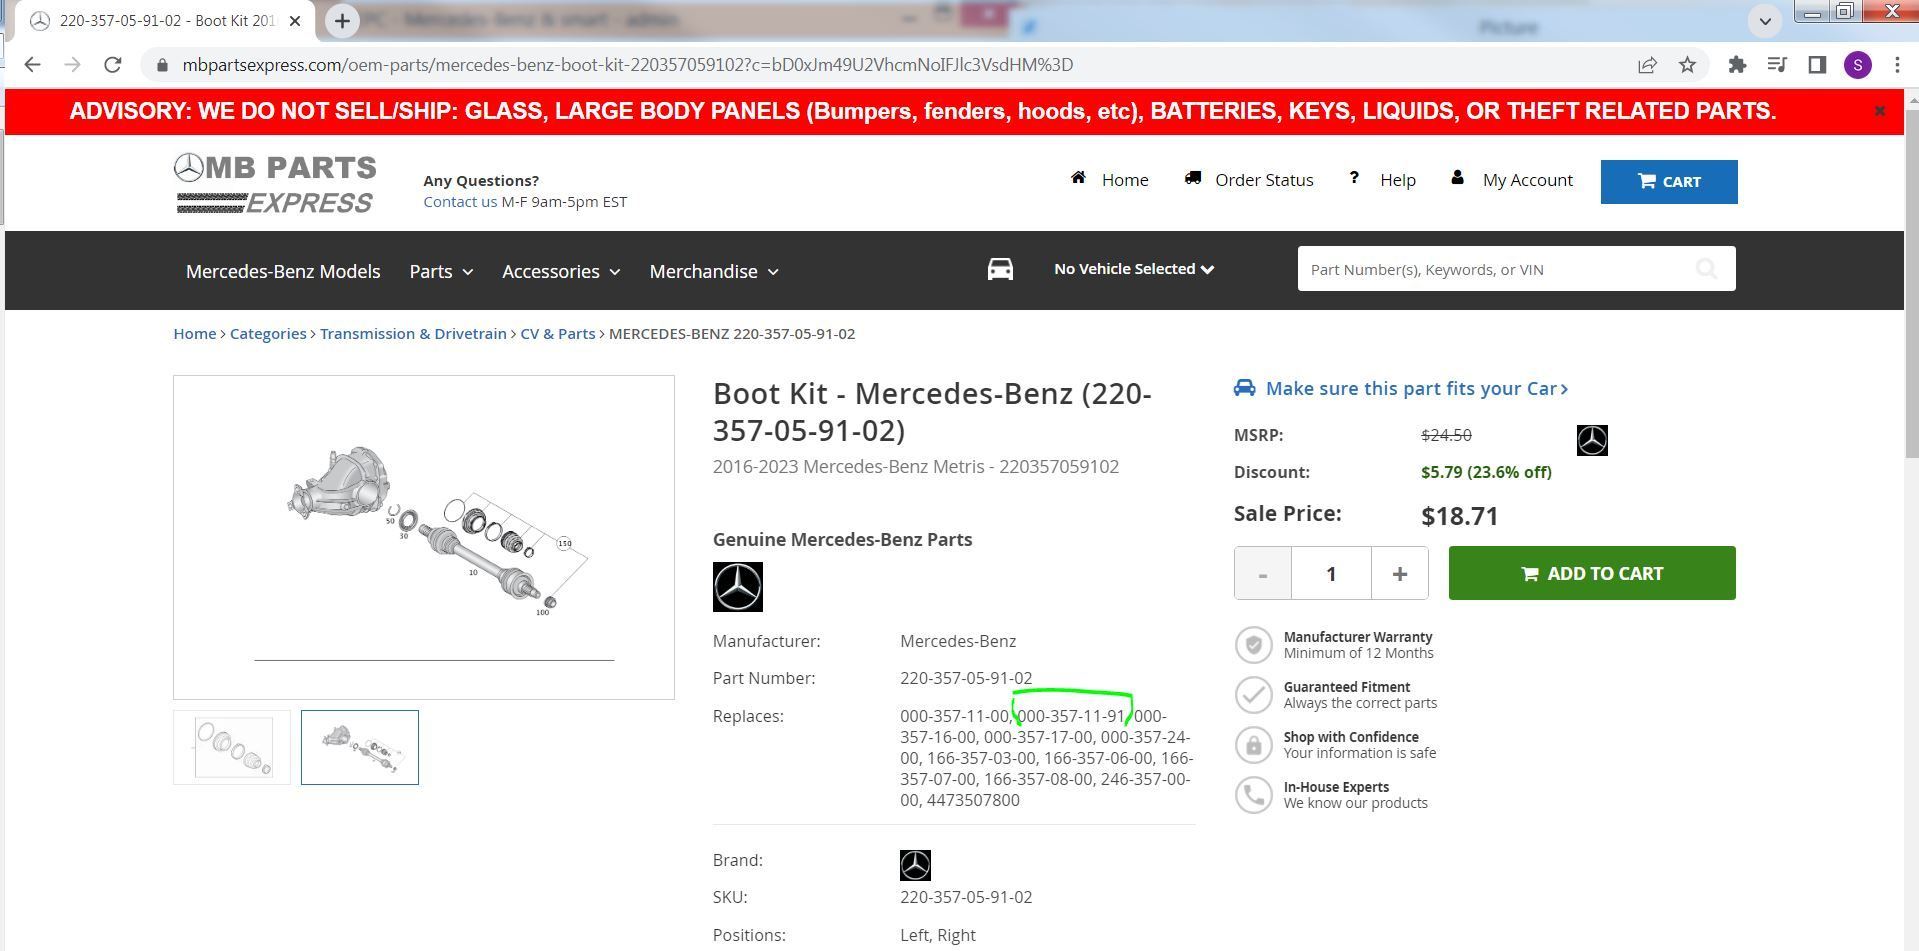This screenshot has height=951, width=1919.
Task: Bookmark this page with the star icon
Action: [x=1688, y=65]
